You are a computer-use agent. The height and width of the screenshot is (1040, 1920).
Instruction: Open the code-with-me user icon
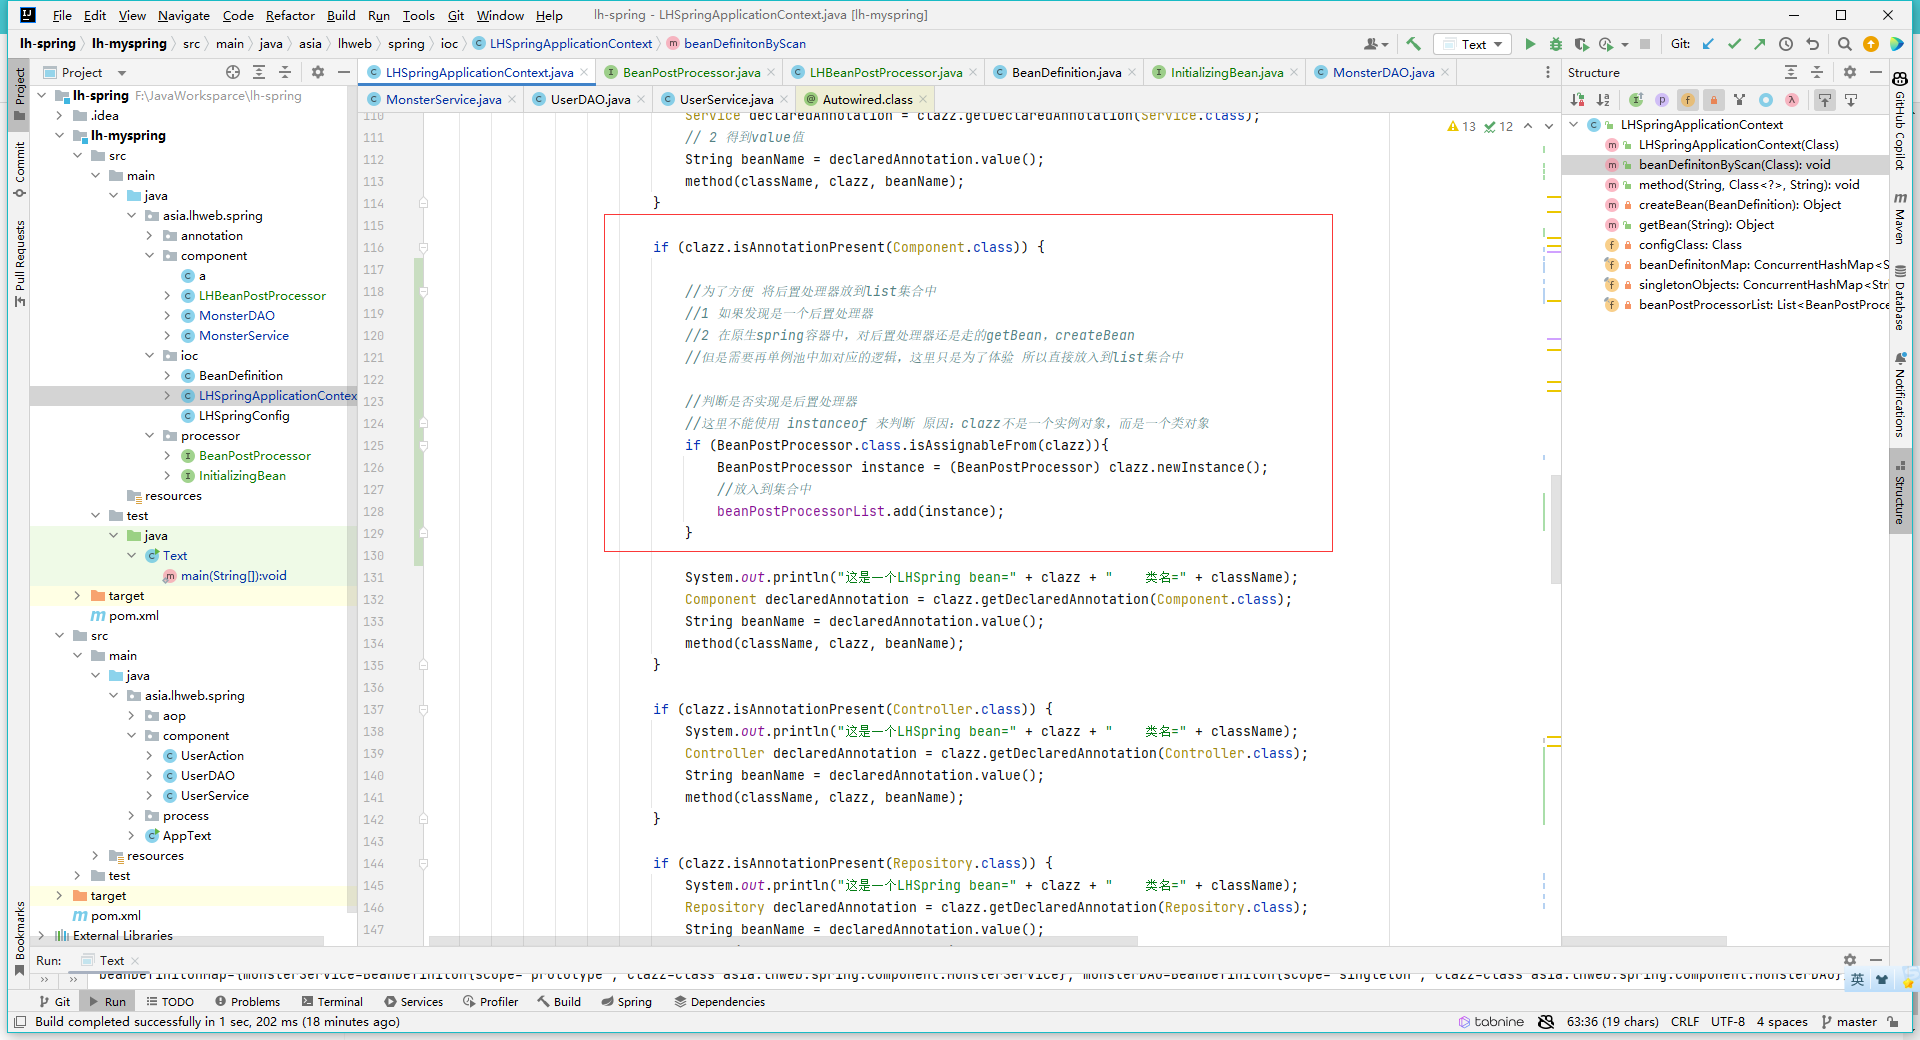point(1376,44)
